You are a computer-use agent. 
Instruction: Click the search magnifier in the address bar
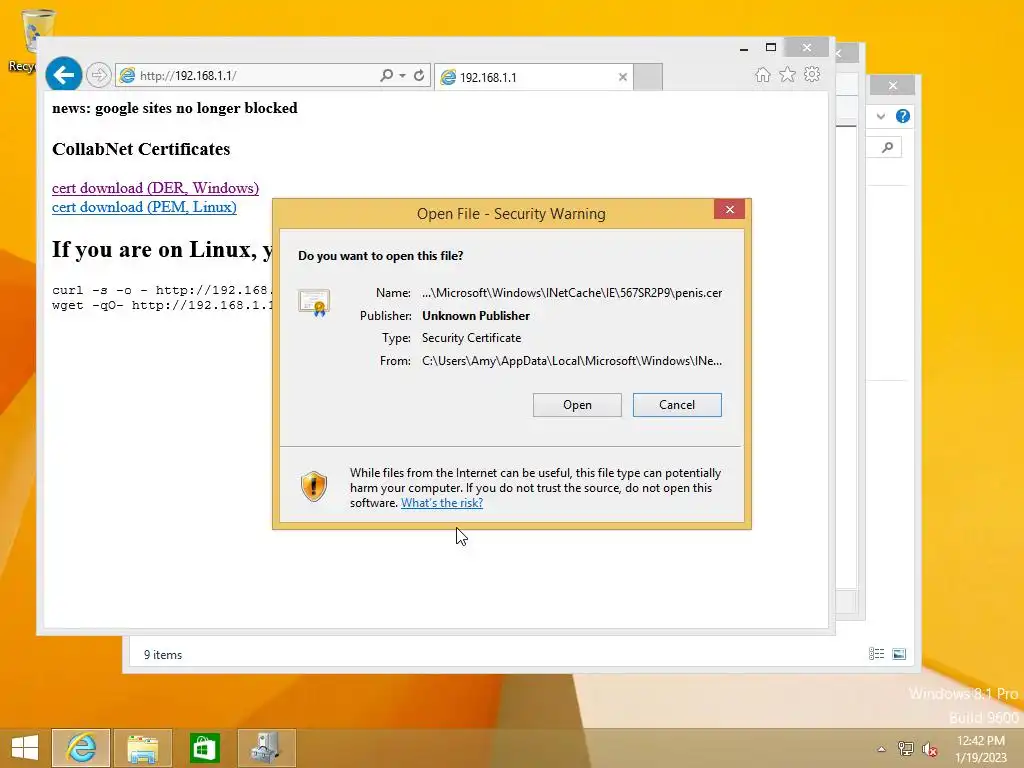click(x=387, y=75)
